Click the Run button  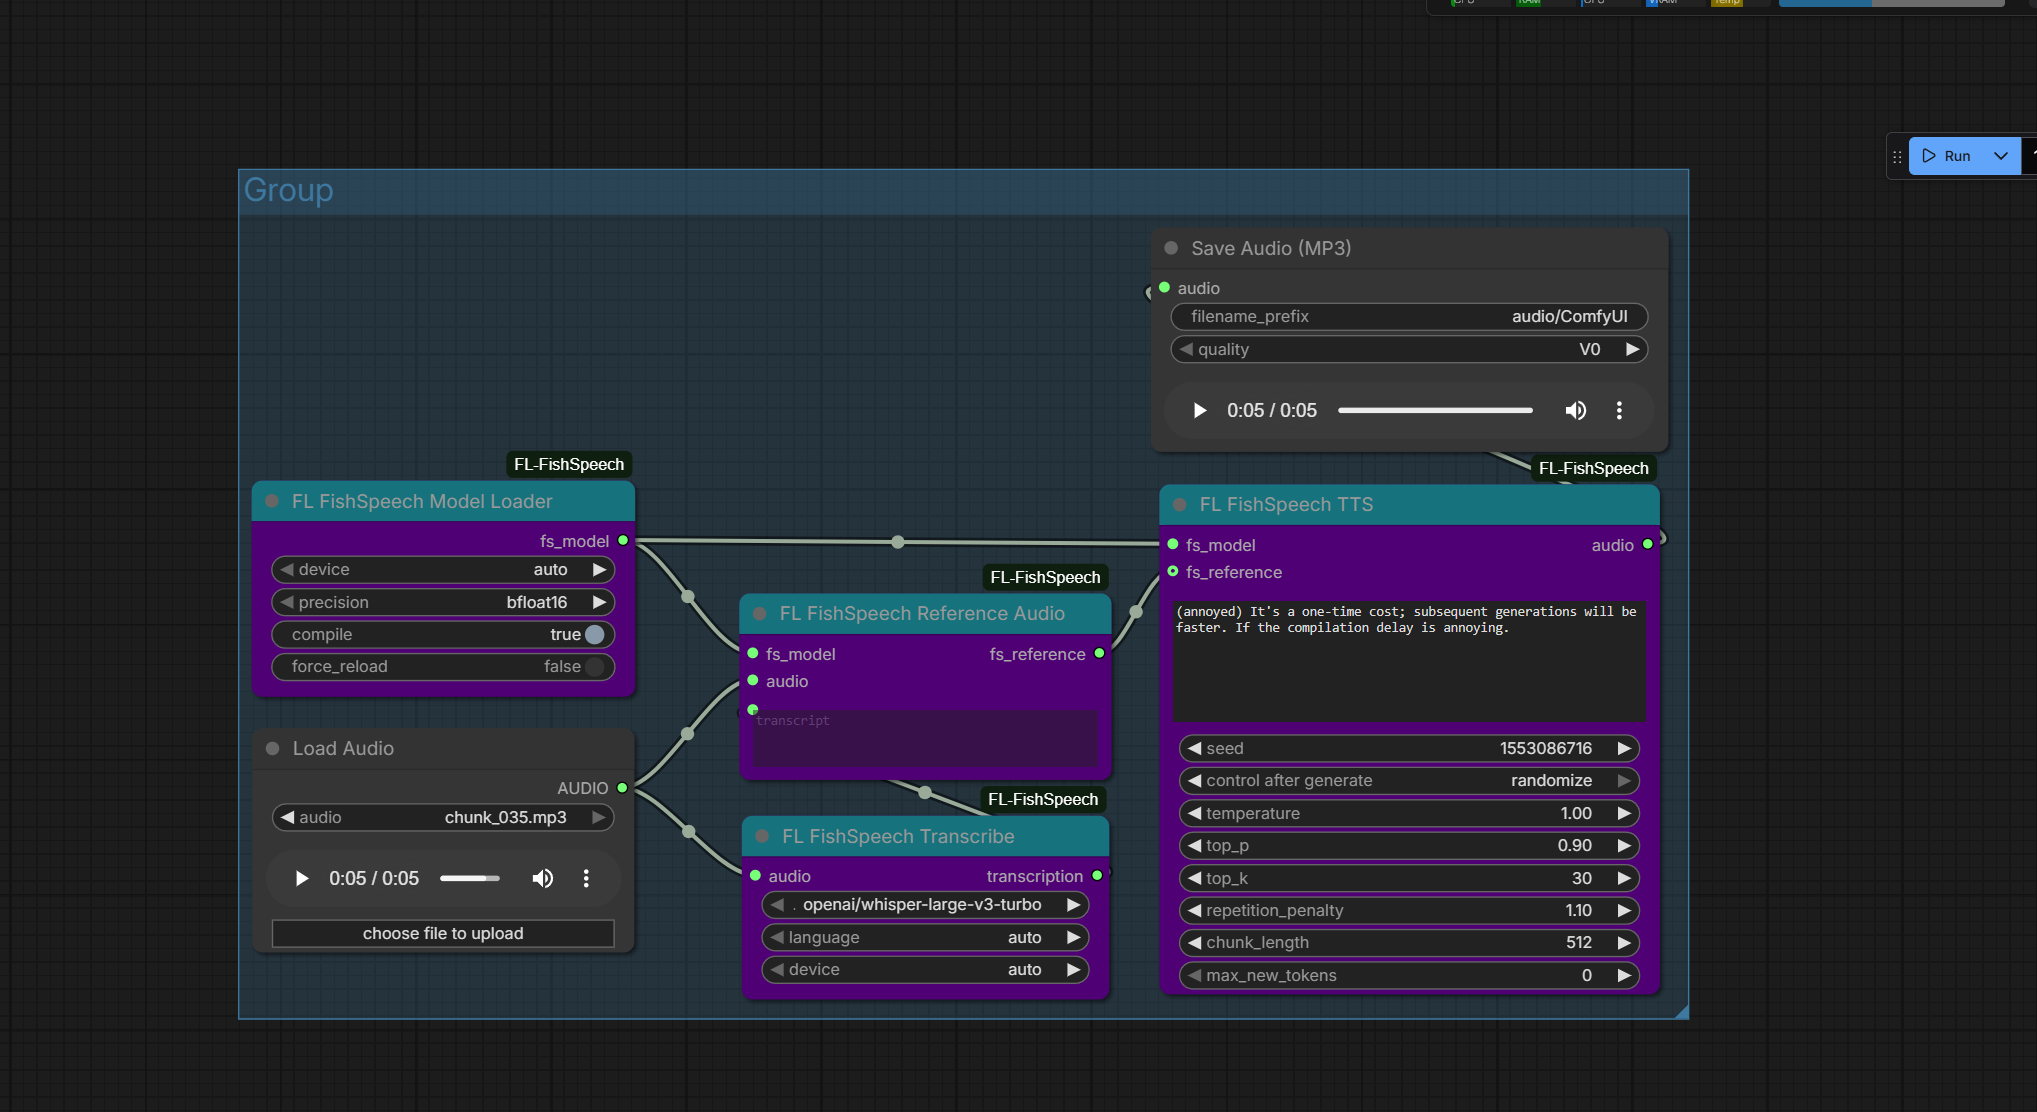coord(1946,156)
